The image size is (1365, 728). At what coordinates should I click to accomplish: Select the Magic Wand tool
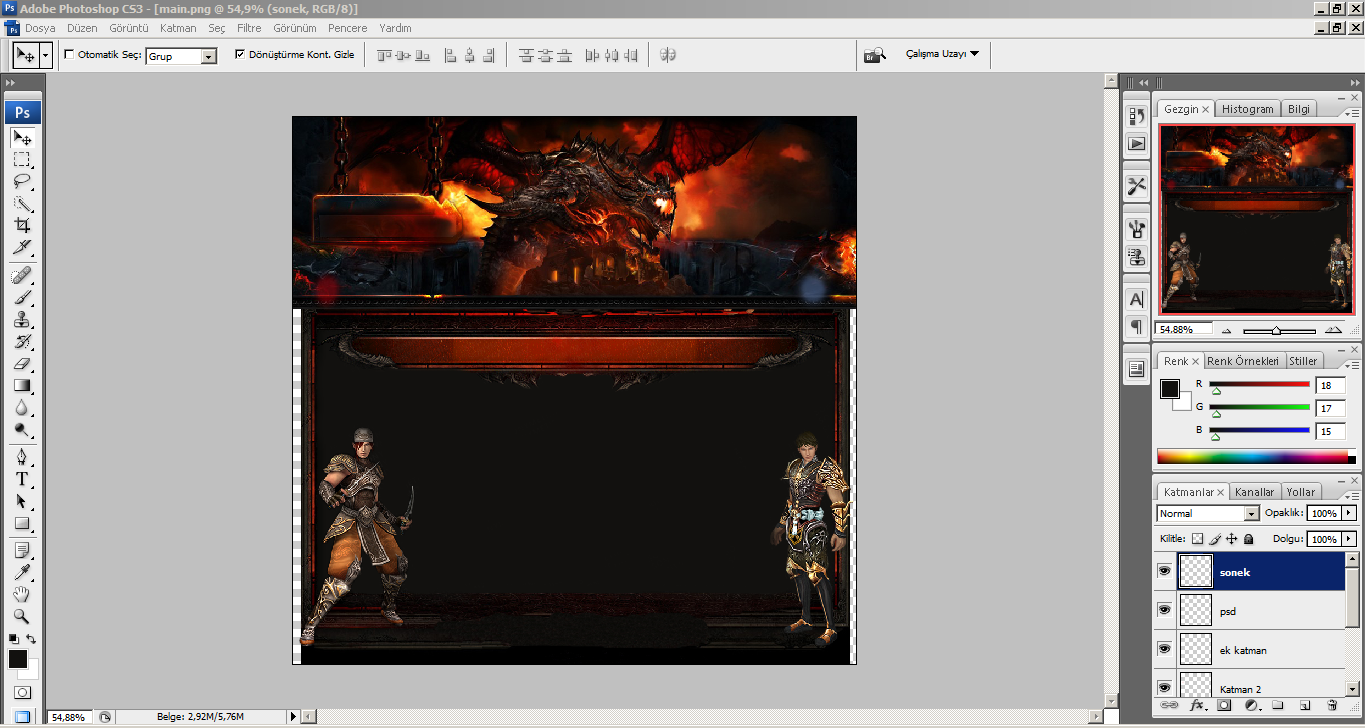tap(22, 204)
